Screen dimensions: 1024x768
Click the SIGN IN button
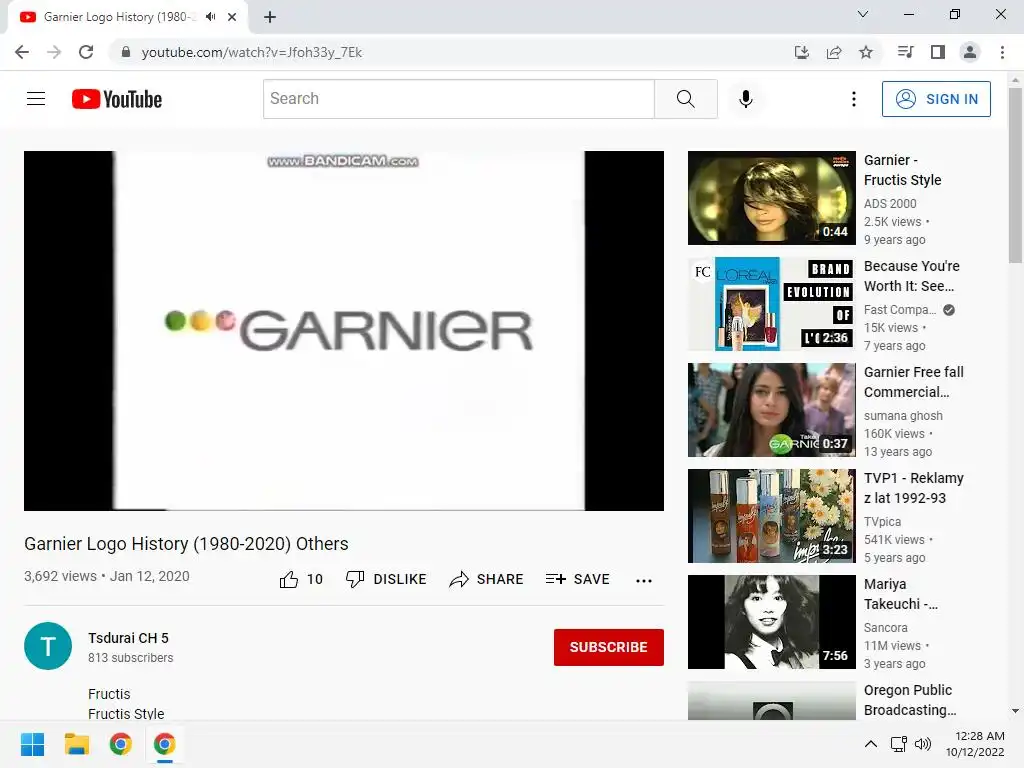(936, 99)
